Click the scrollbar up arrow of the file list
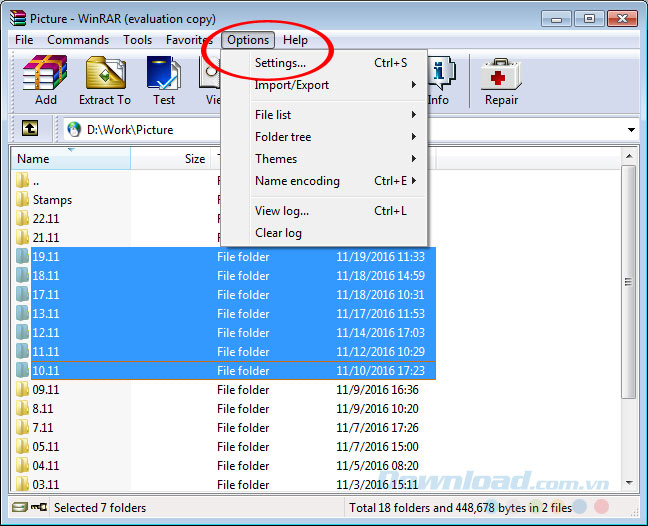 pos(629,156)
